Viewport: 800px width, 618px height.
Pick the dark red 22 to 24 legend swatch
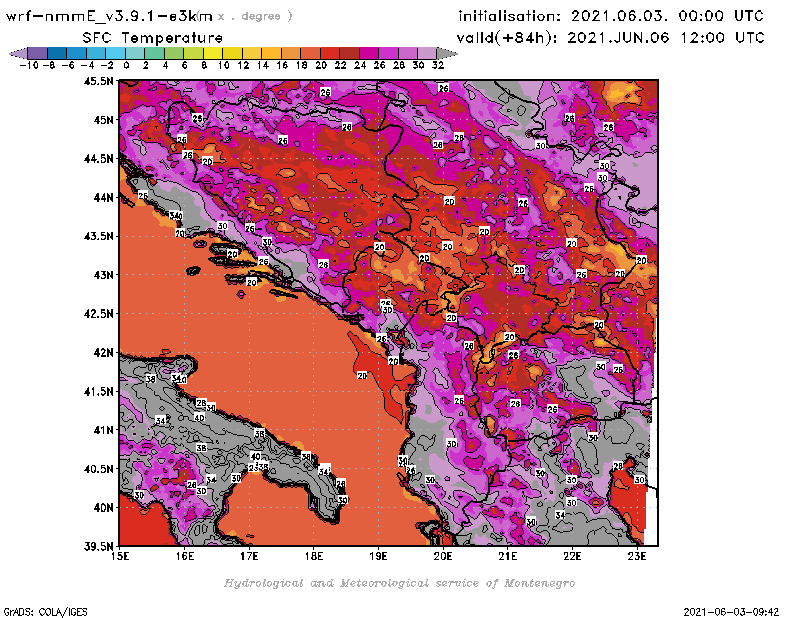click(348, 53)
